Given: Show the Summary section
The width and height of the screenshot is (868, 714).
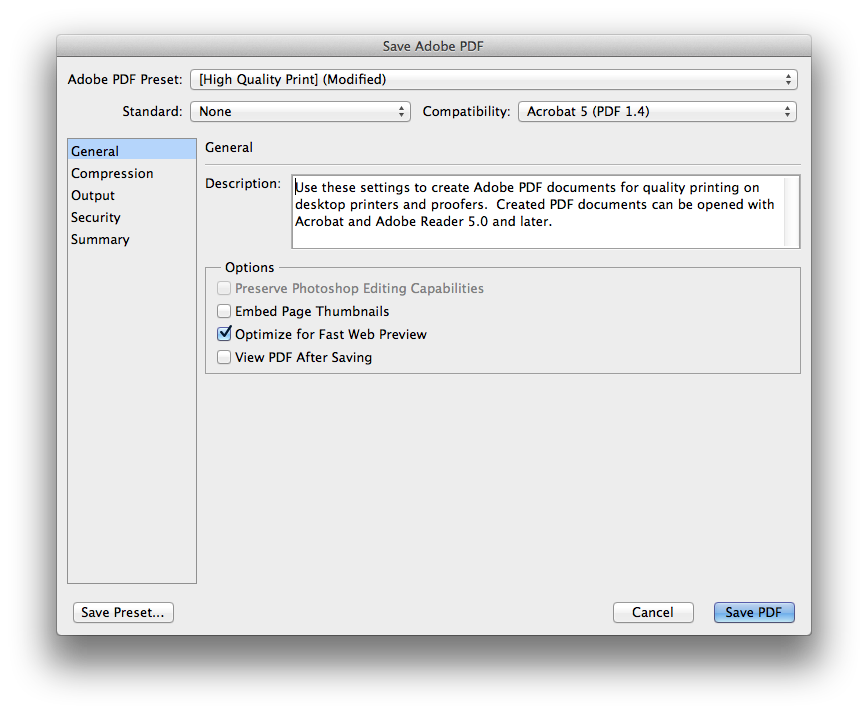Looking at the screenshot, I should (x=100, y=239).
